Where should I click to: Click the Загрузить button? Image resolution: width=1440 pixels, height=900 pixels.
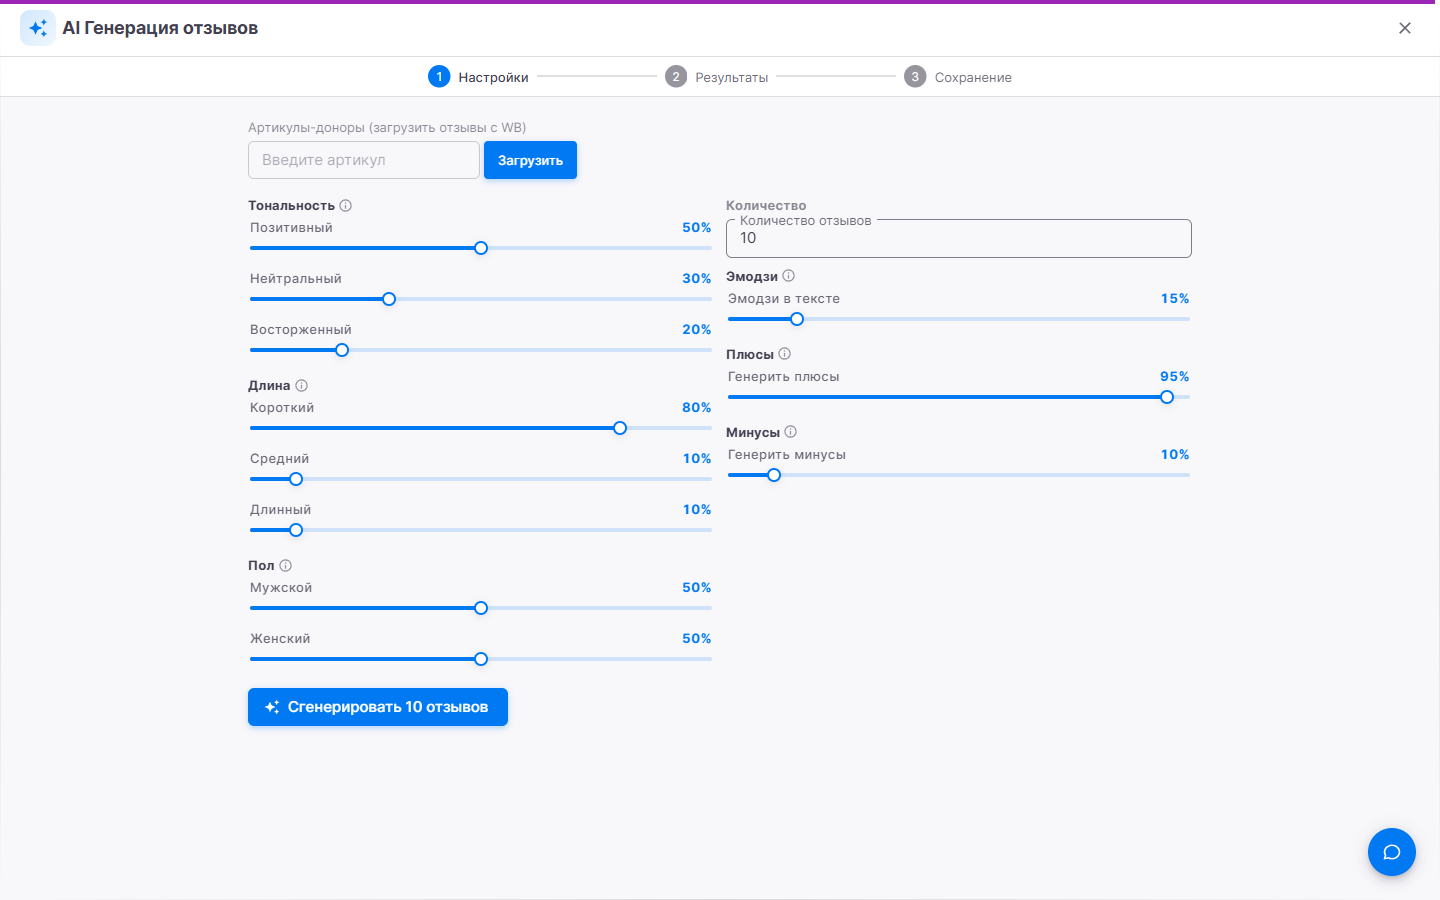click(530, 160)
